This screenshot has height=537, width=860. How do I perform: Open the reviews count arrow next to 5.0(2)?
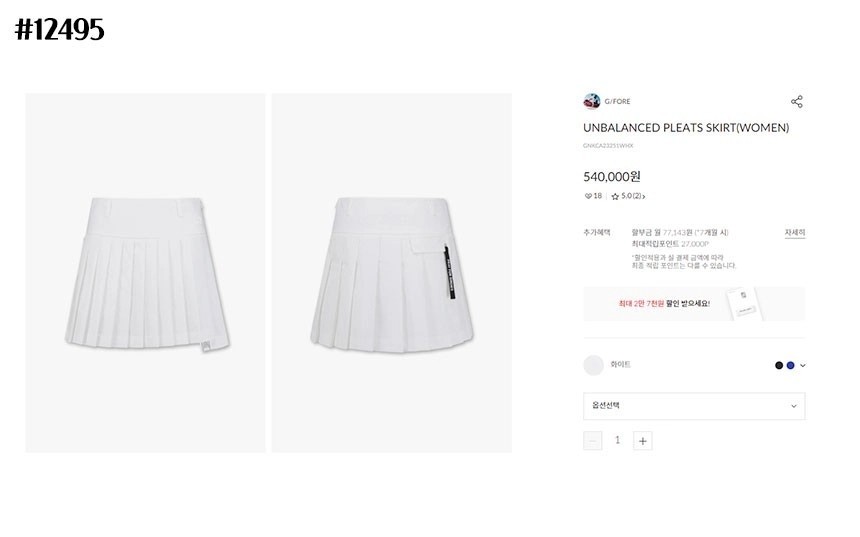click(643, 196)
